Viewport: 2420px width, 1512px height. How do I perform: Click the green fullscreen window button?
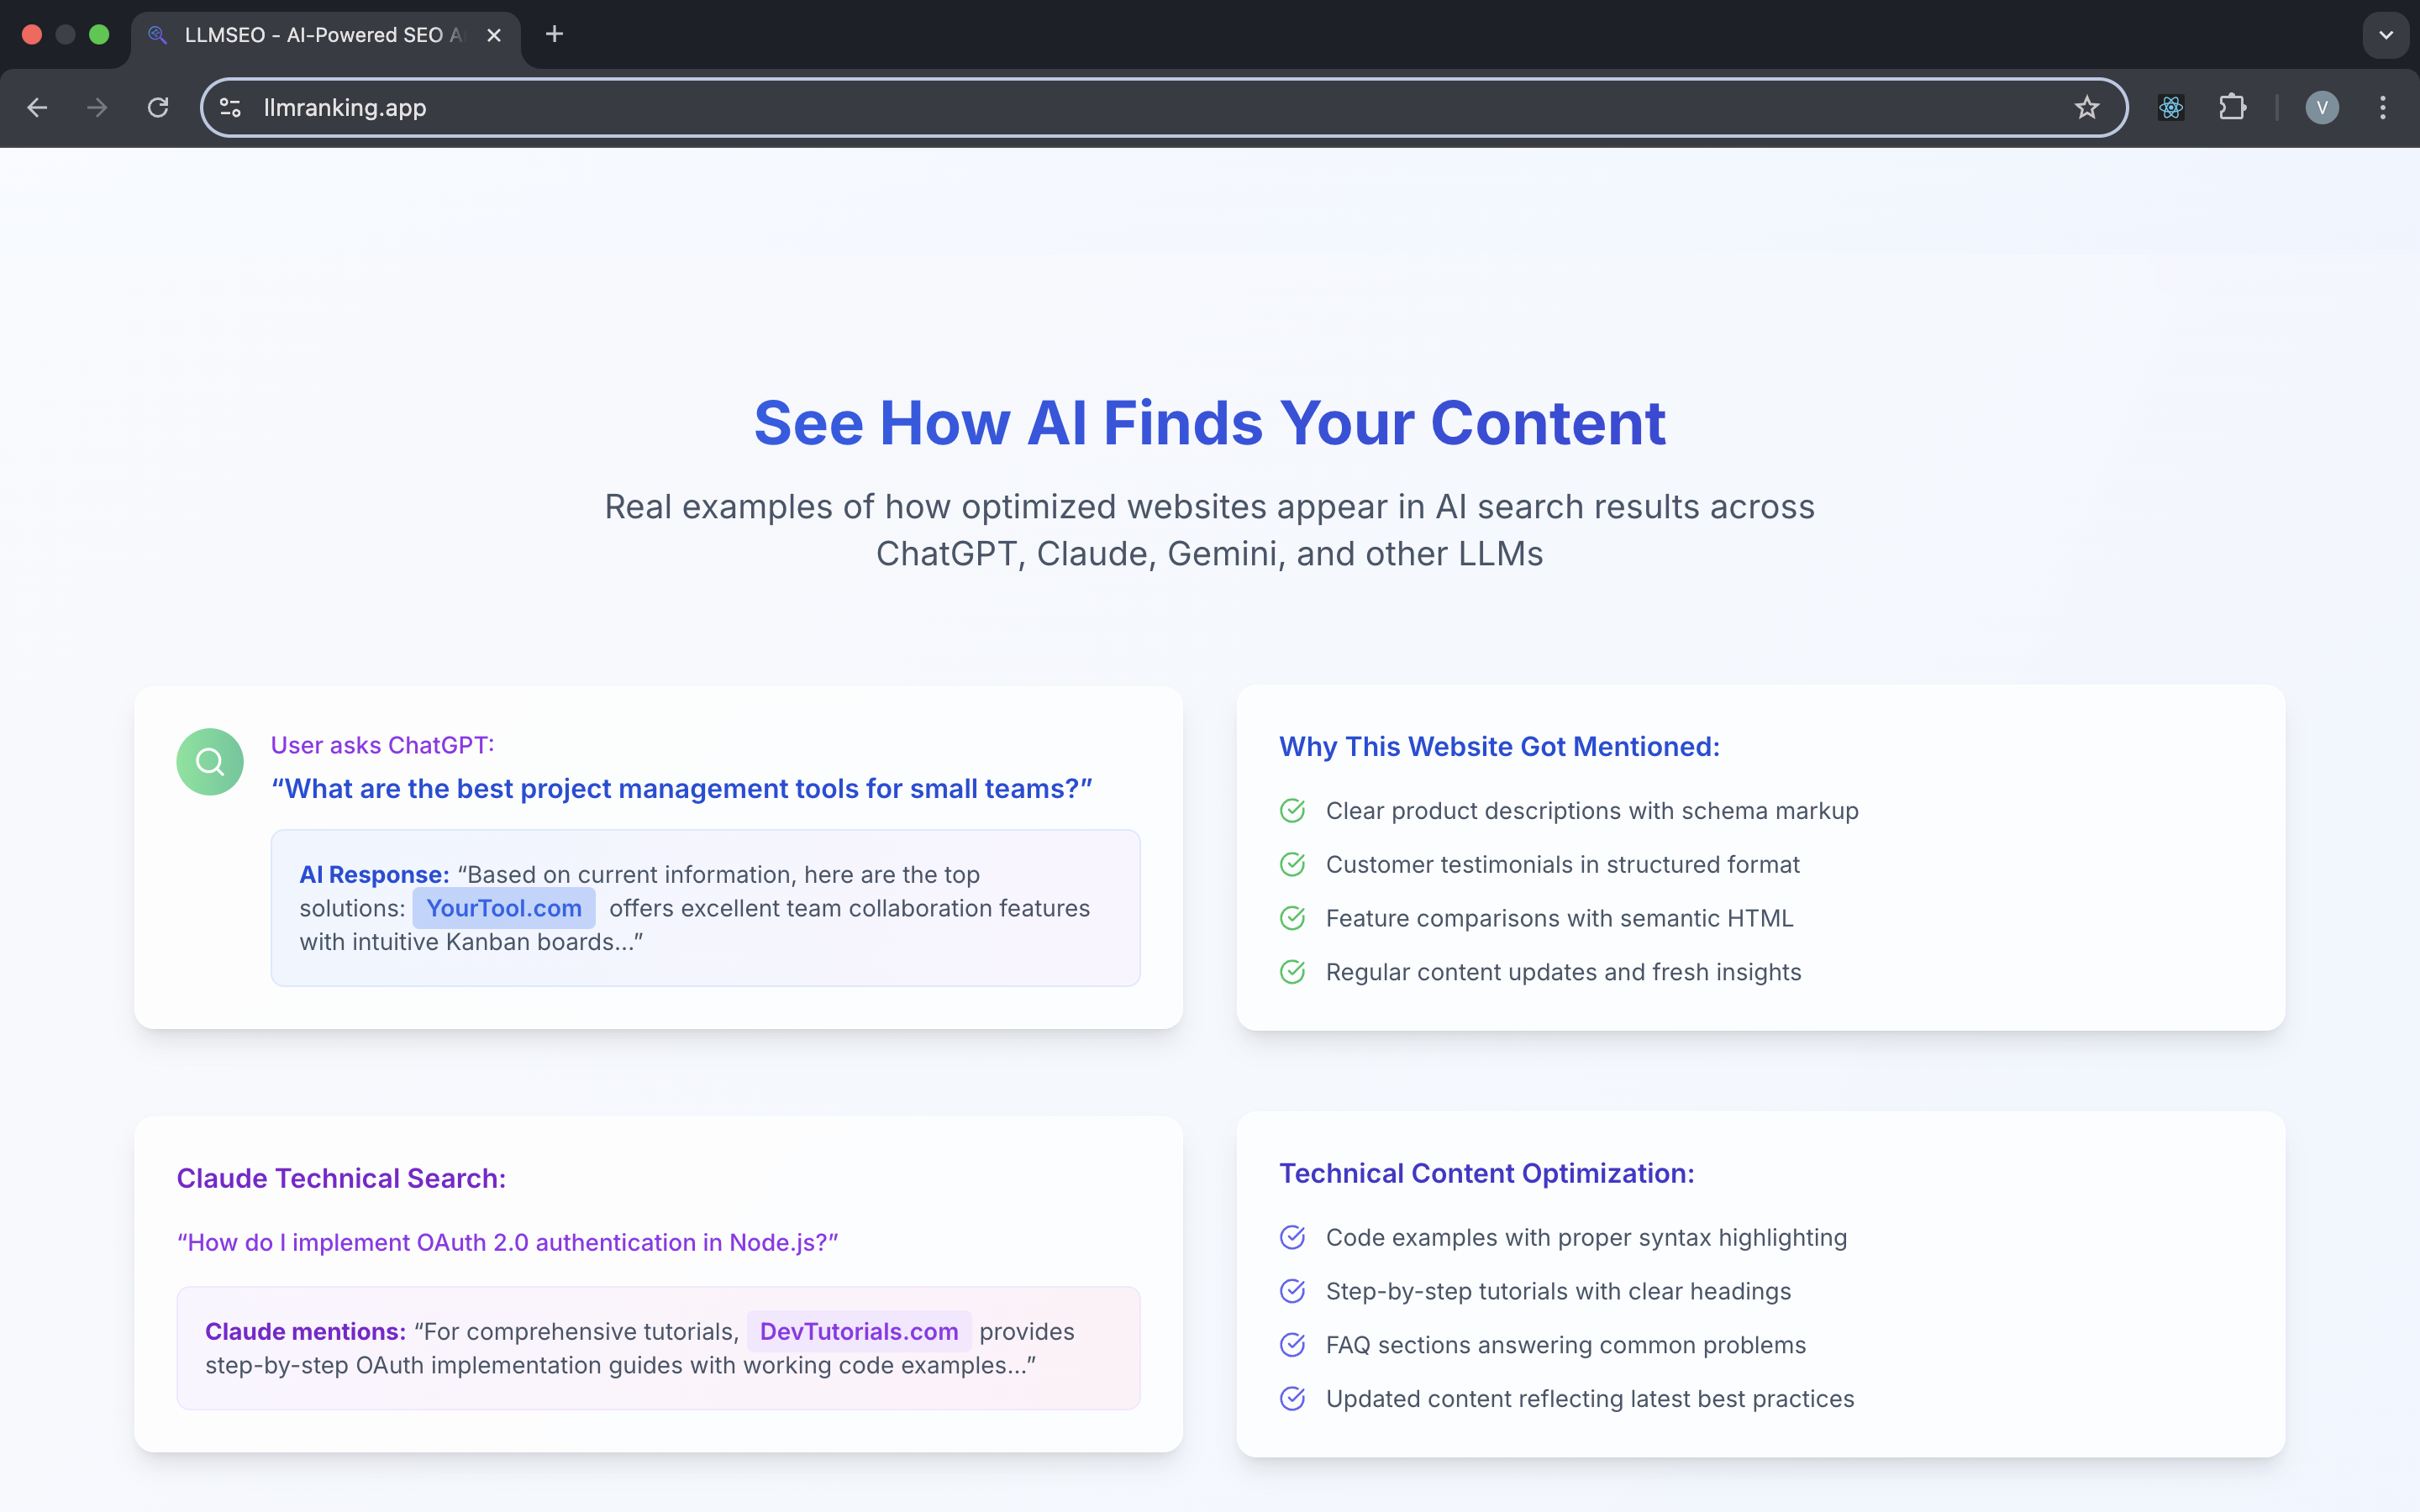point(99,34)
